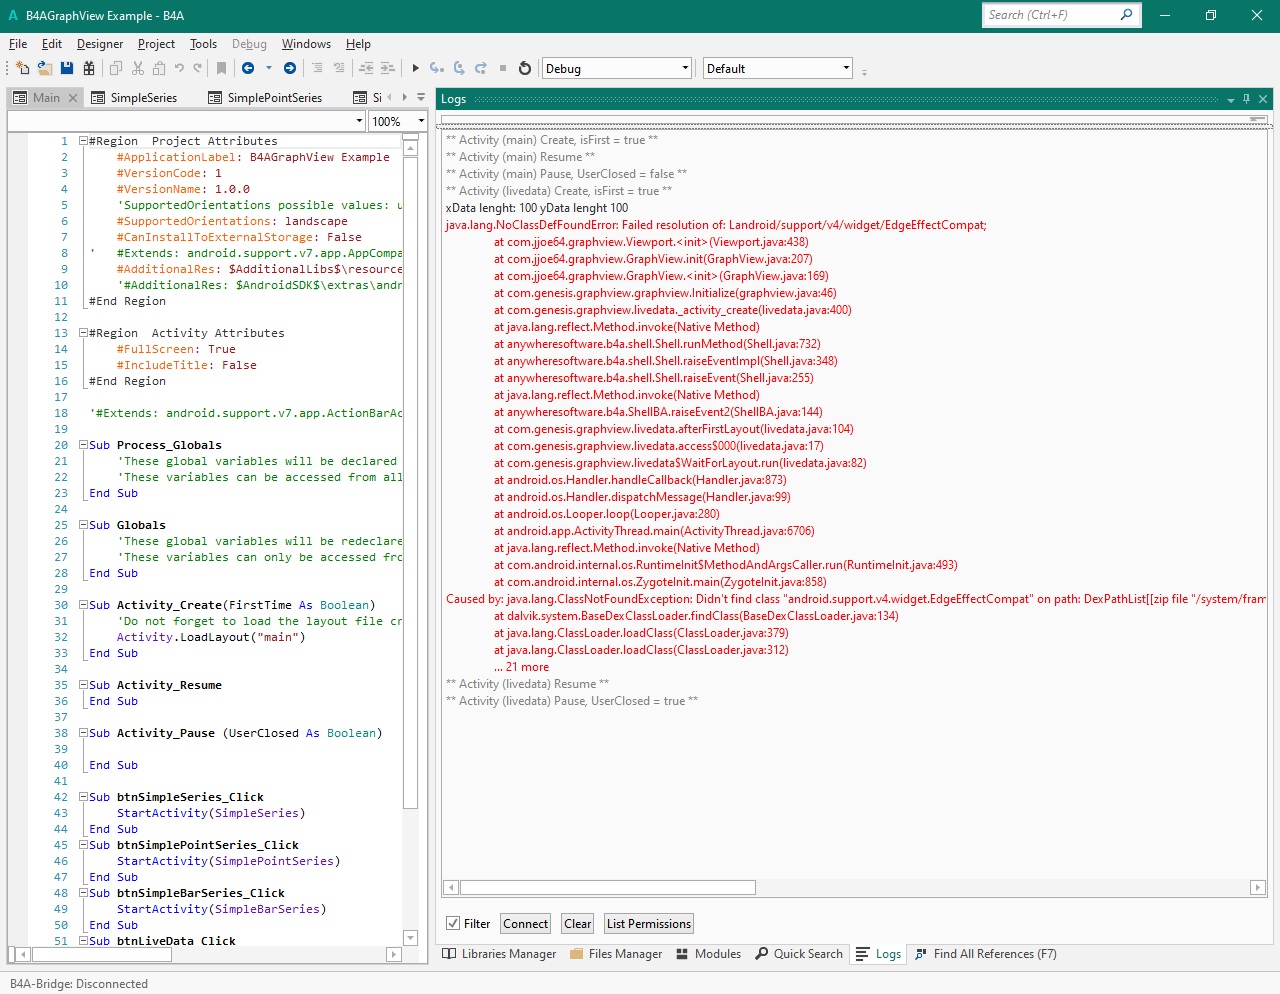Viewport: 1280px width, 994px height.
Task: Collapse the Project Attributes region
Action: point(84,141)
